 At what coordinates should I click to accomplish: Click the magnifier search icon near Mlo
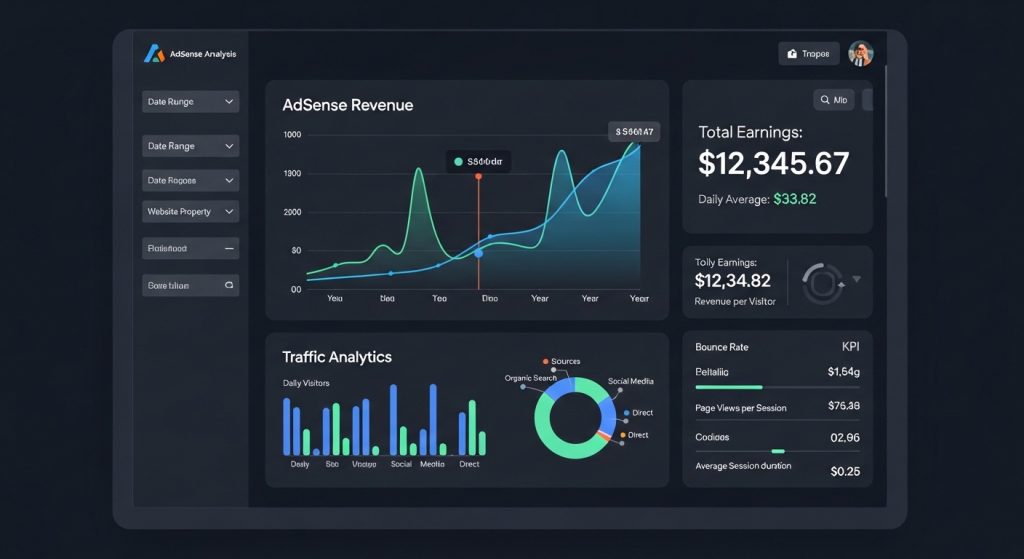(x=825, y=100)
